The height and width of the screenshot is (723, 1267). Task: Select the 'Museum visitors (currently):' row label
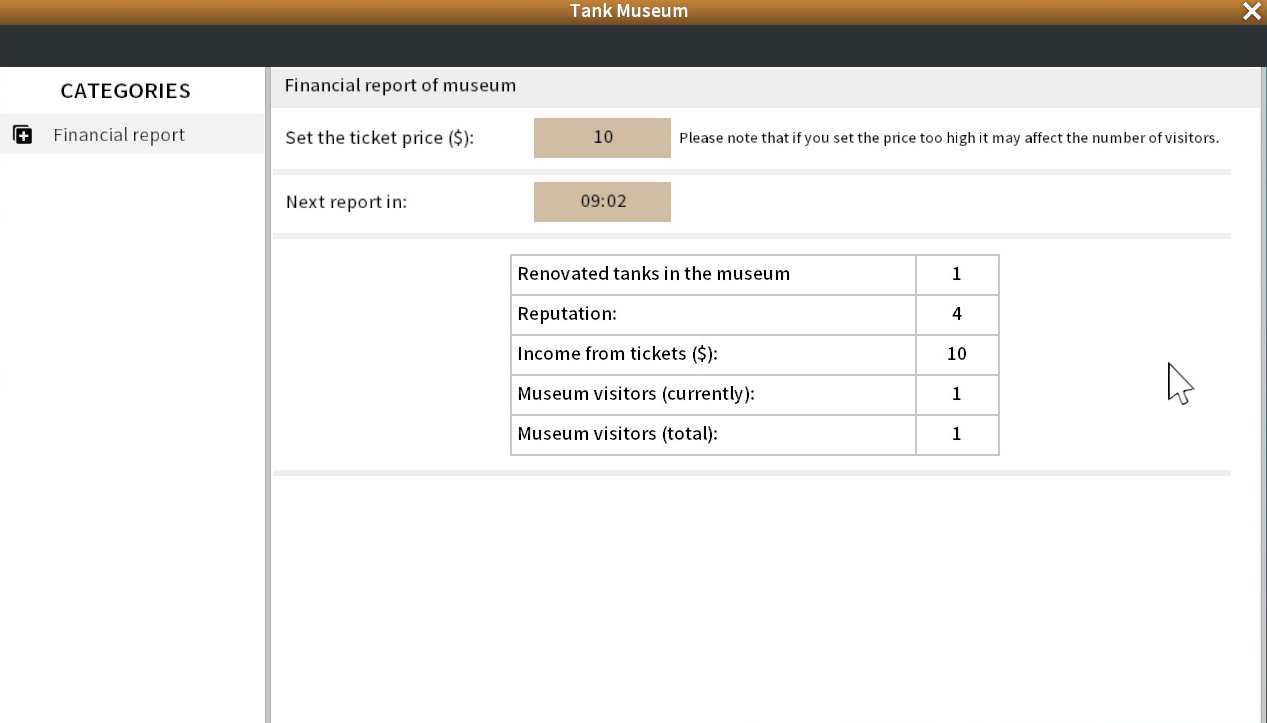coord(635,394)
